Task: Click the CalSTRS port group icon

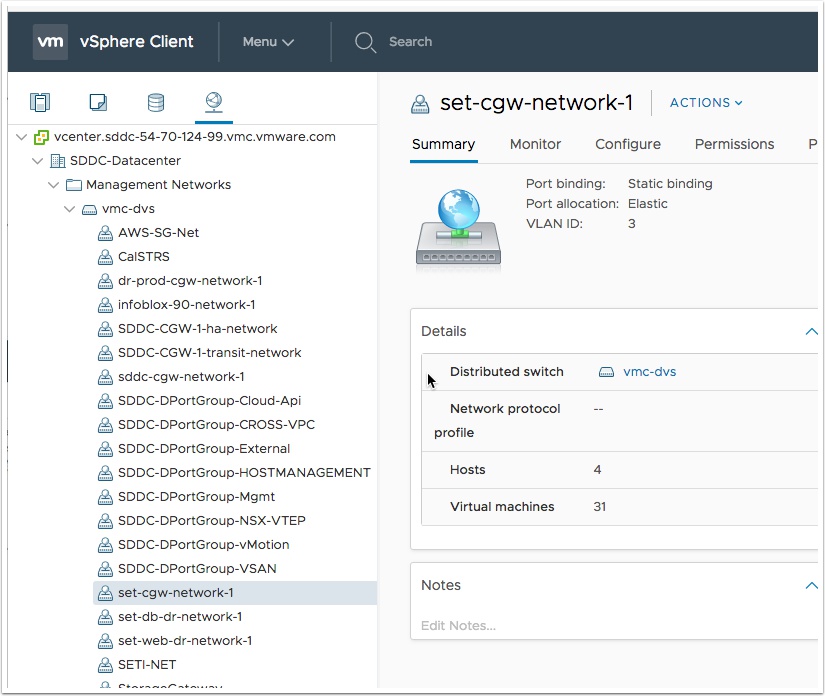Action: tap(105, 257)
